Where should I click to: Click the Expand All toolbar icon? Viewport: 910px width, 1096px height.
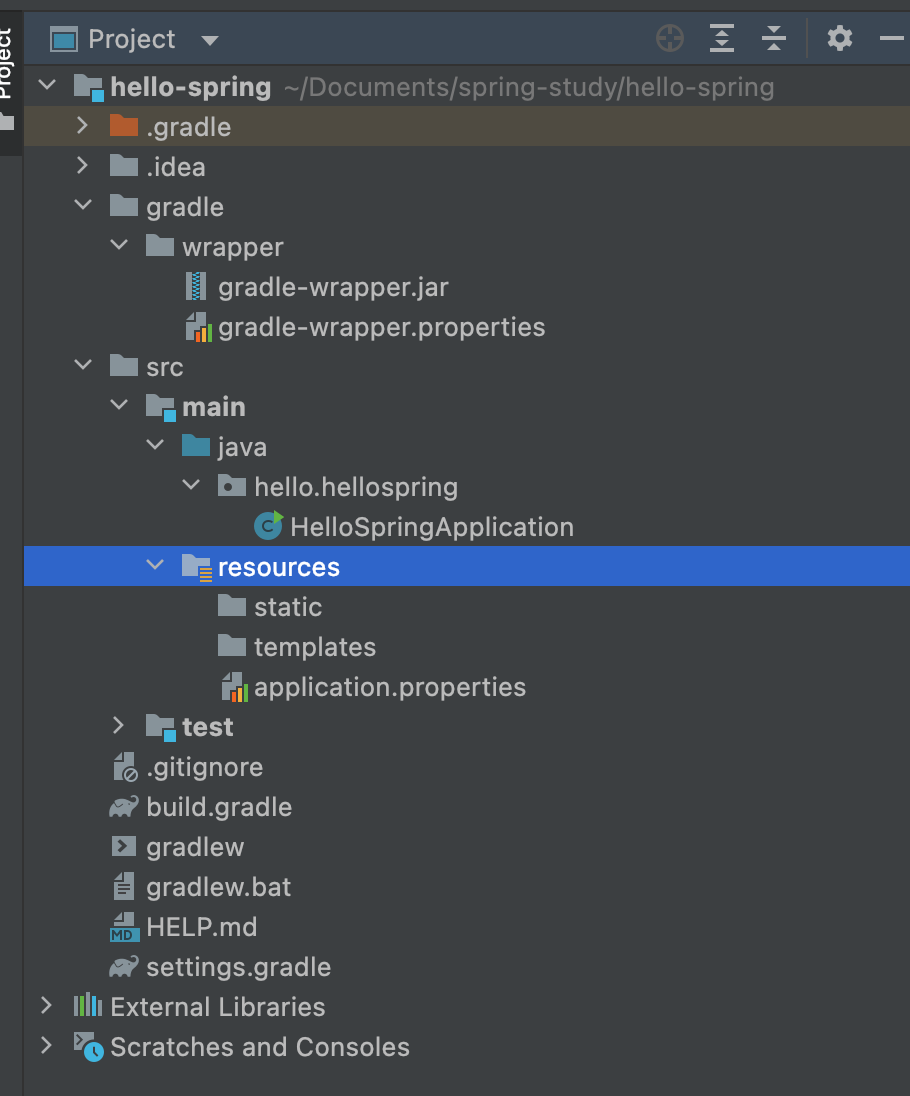[x=721, y=38]
